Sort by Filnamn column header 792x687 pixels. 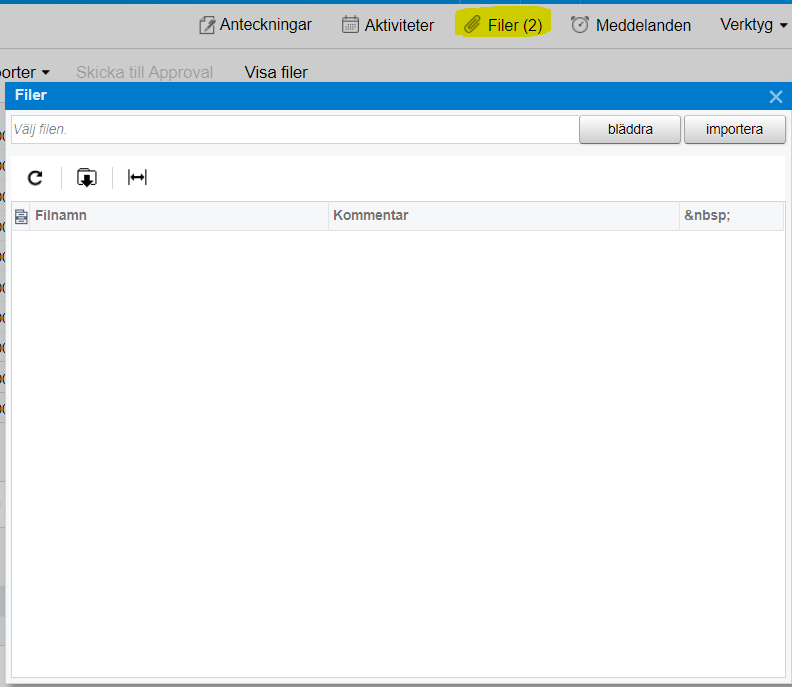179,216
